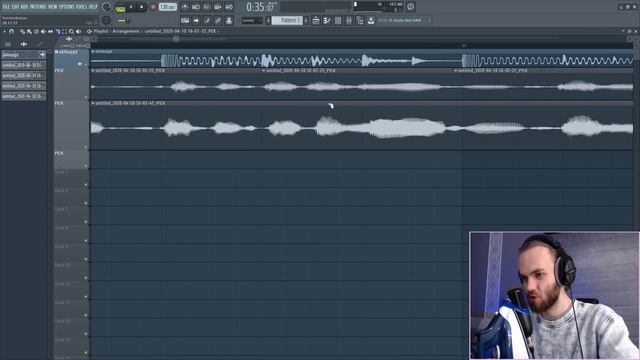640x360 pixels.
Task: Click the chain link icon
Action: pyautogui.click(x=218, y=20)
